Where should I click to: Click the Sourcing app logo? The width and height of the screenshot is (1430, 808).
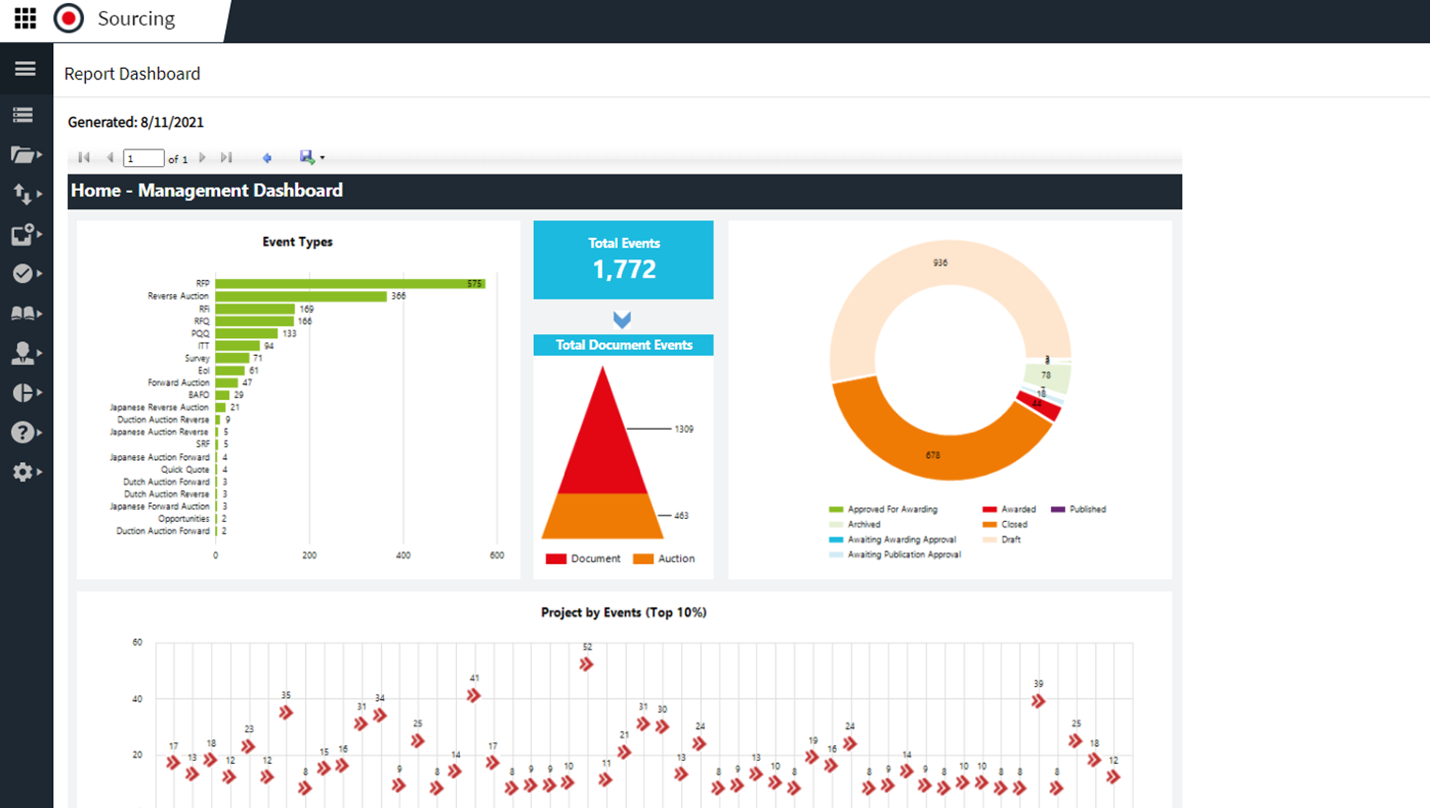69,18
